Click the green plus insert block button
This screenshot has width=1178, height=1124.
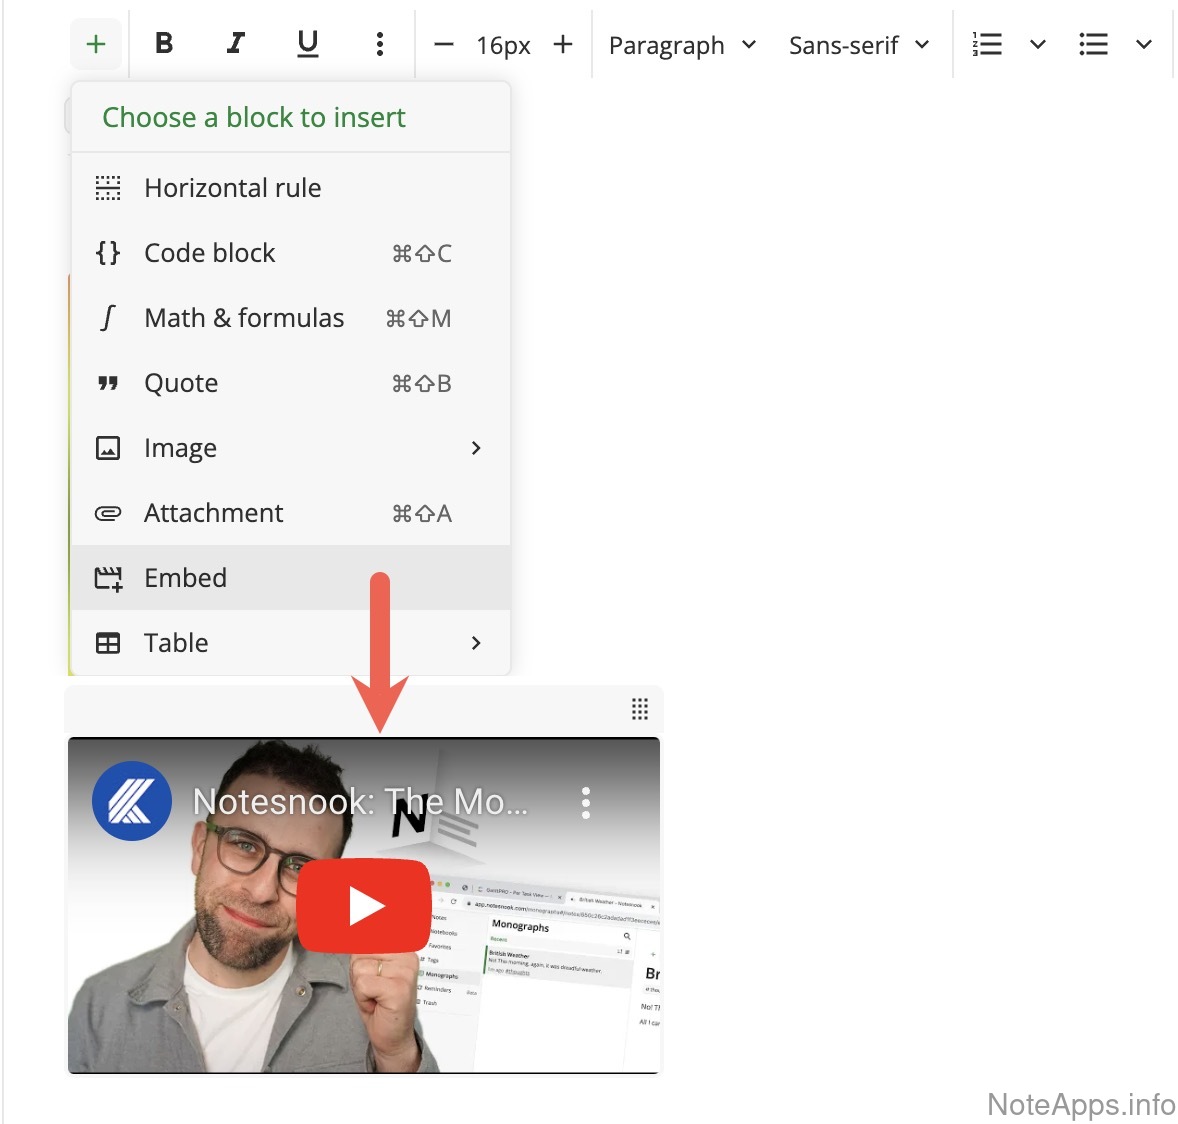pyautogui.click(x=96, y=44)
